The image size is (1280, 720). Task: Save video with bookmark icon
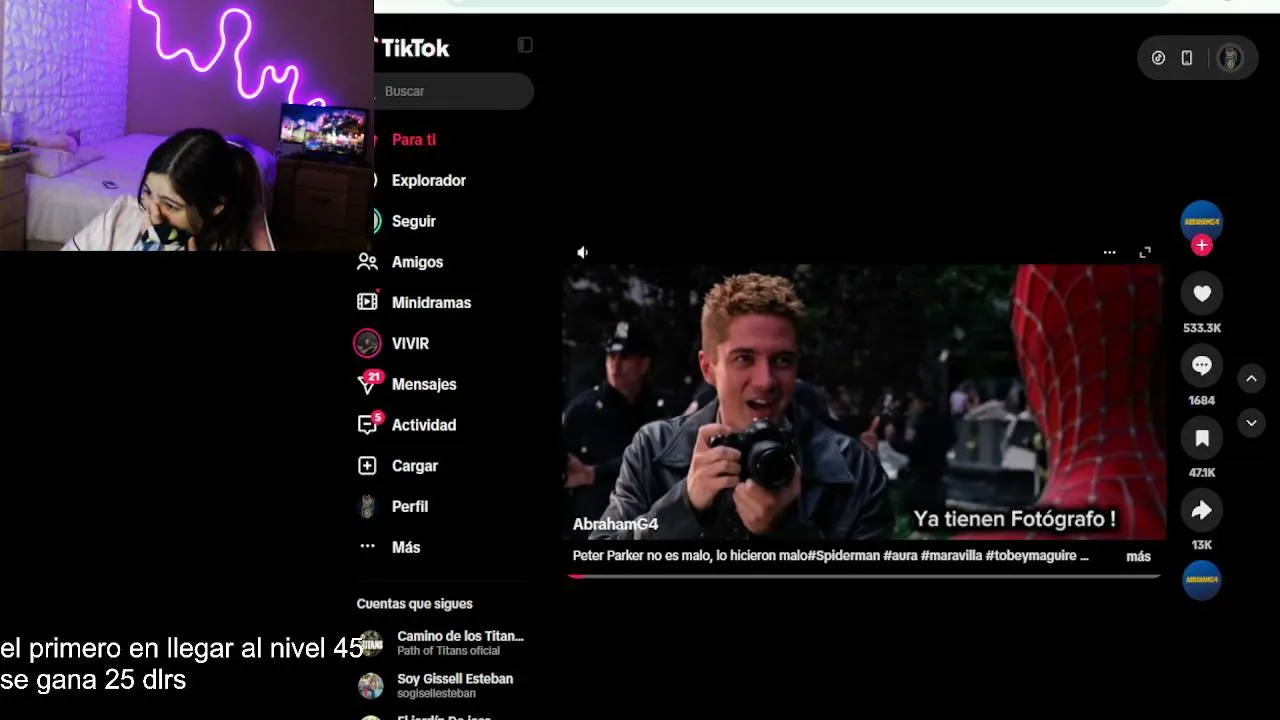[x=1202, y=438]
